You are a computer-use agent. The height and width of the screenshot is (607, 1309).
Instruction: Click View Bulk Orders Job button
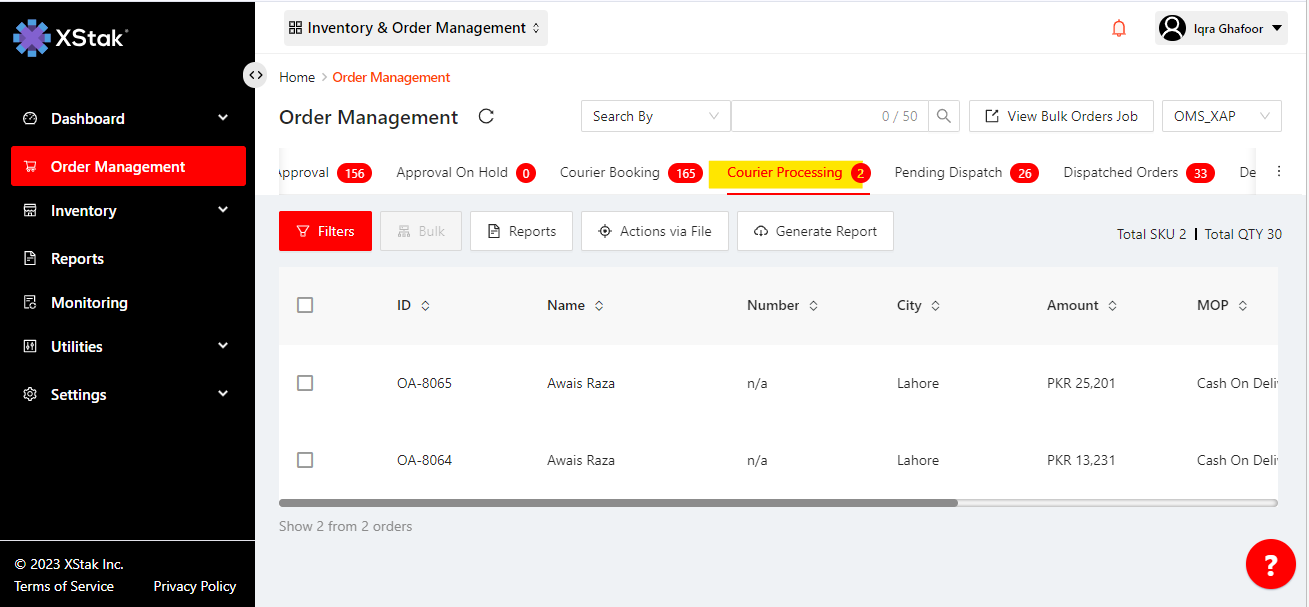click(1061, 116)
